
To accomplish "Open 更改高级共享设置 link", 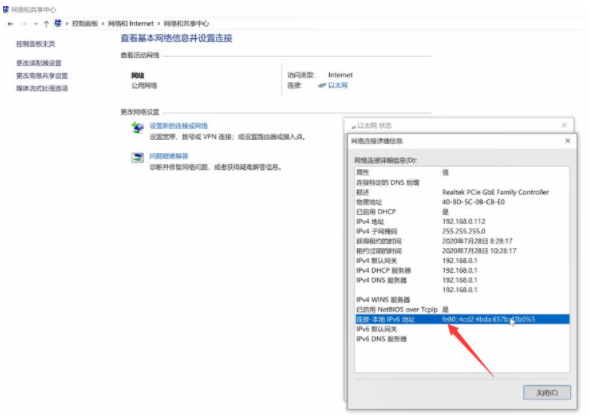I will coord(42,76).
